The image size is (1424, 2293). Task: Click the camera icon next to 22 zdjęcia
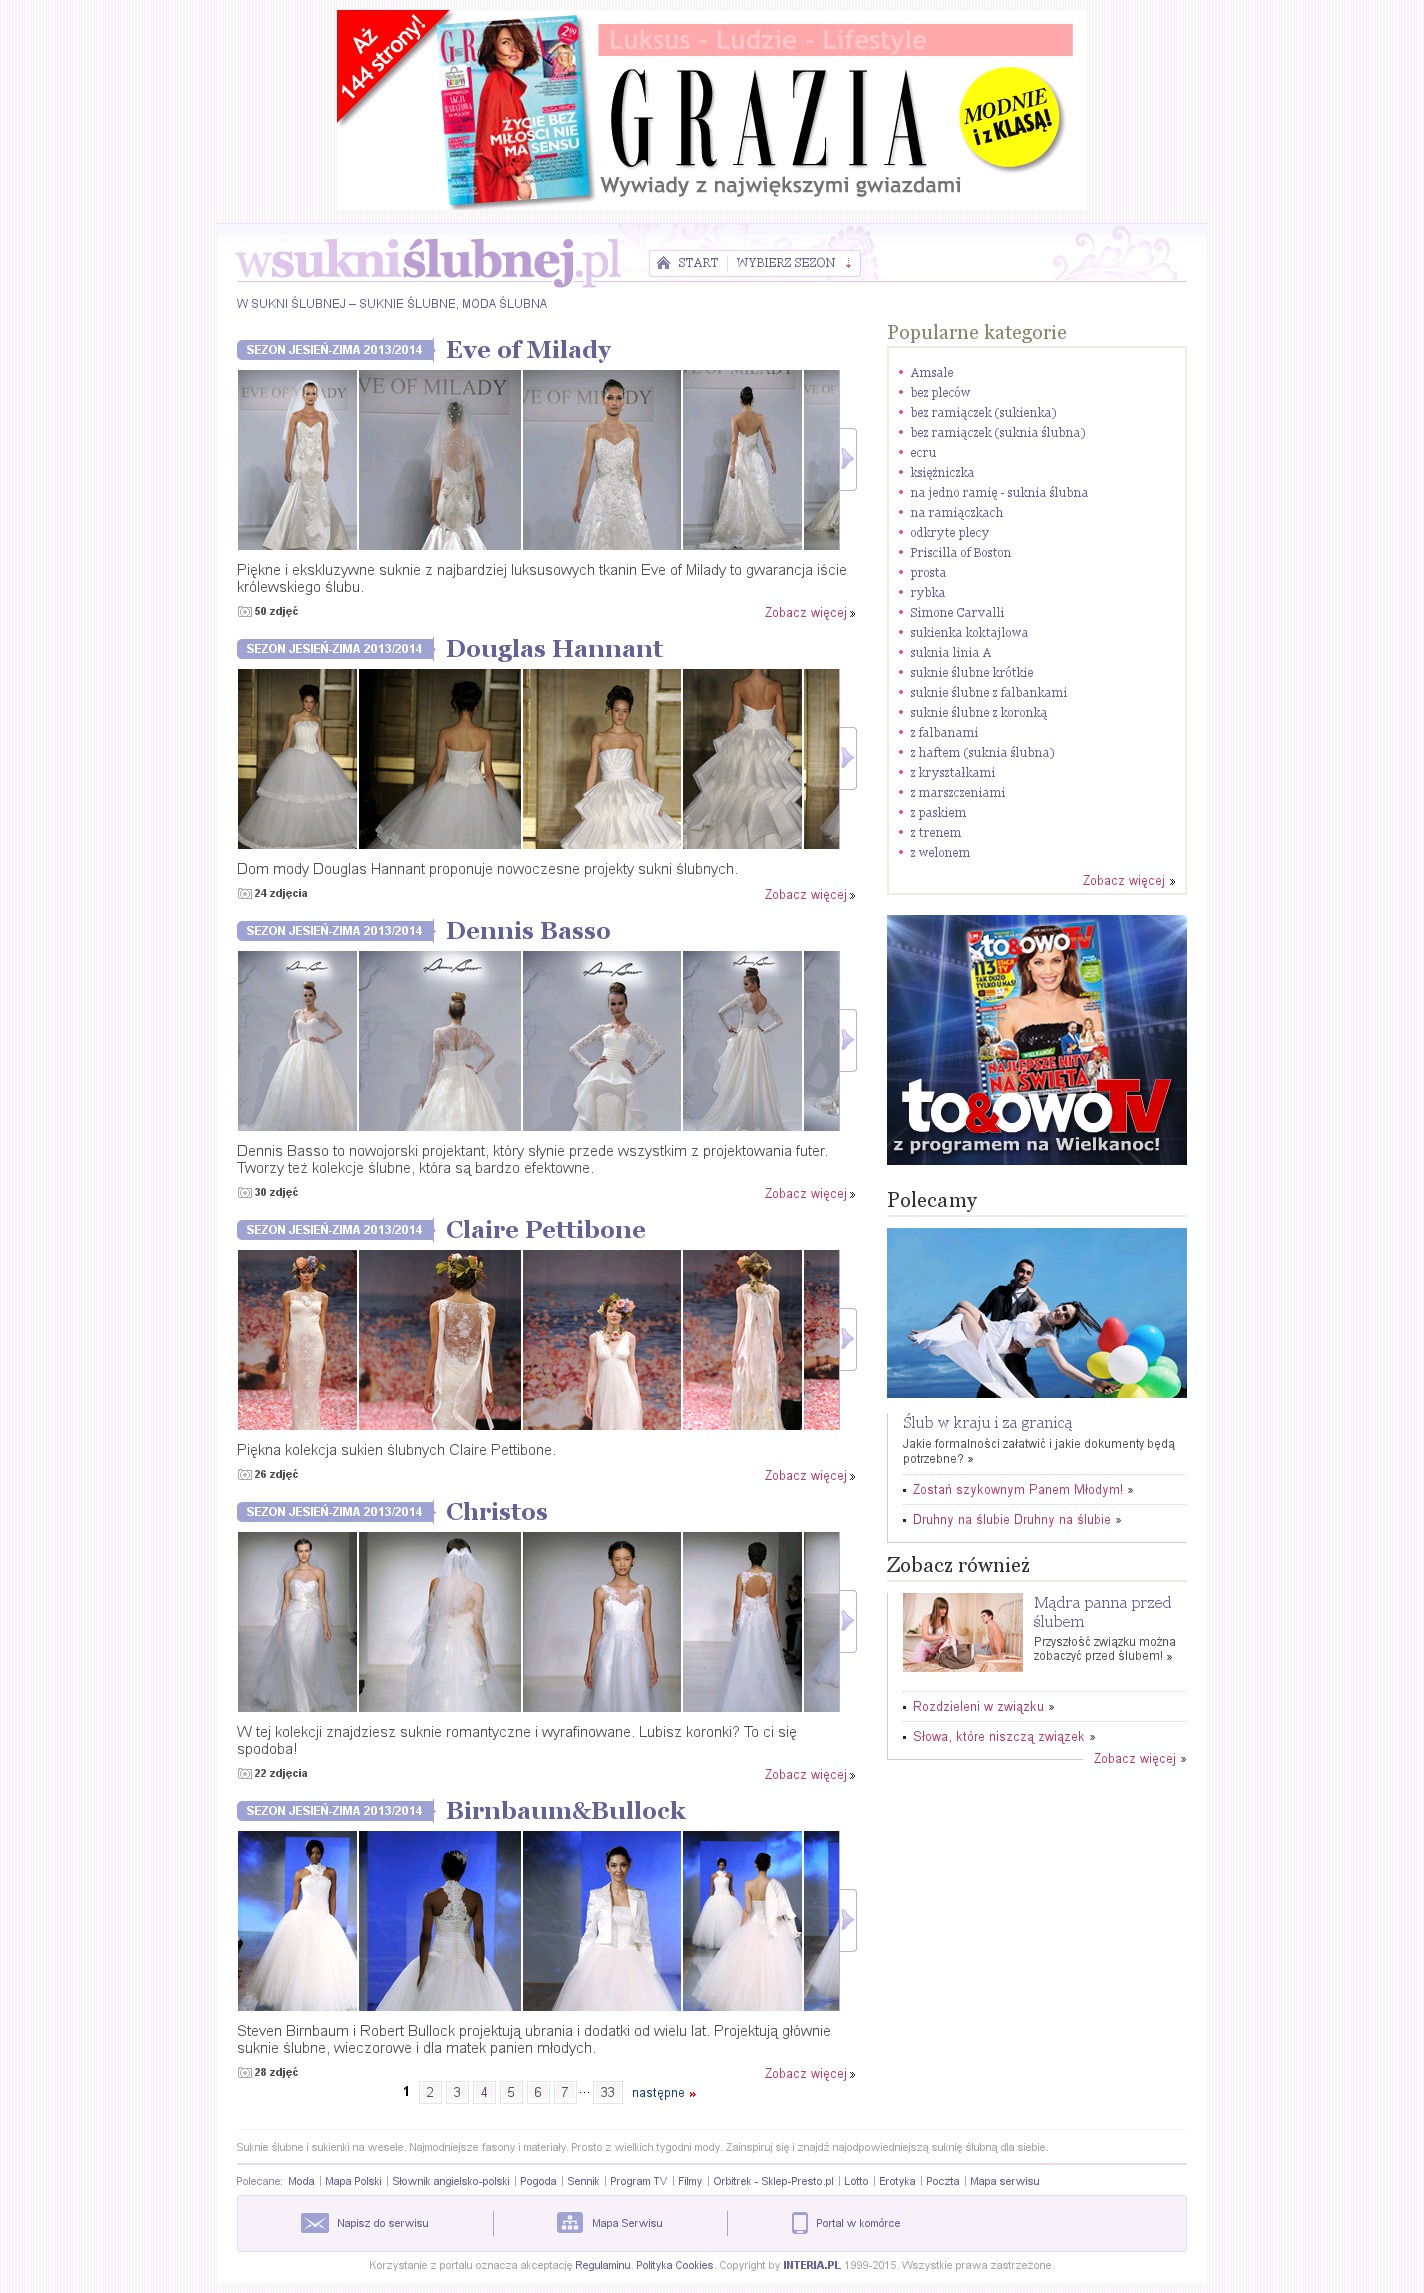[244, 1774]
